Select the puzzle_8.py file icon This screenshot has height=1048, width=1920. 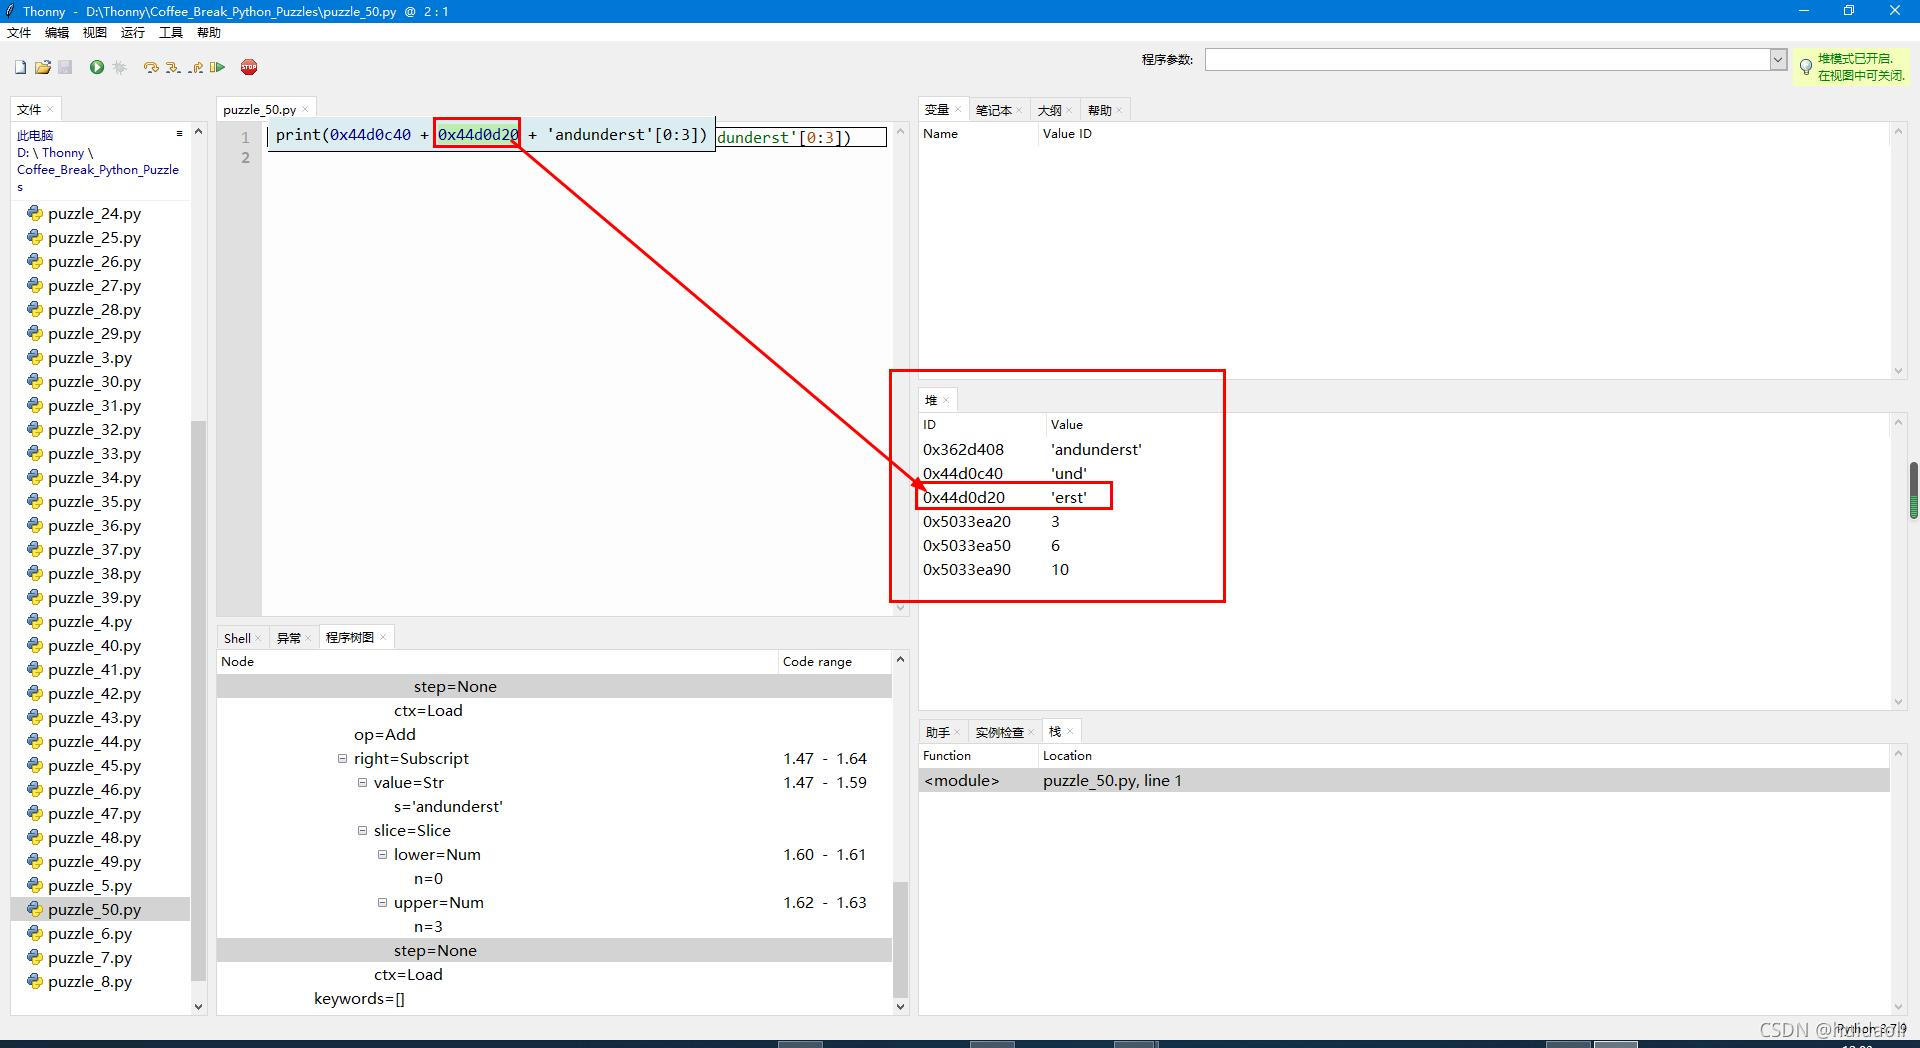point(35,981)
